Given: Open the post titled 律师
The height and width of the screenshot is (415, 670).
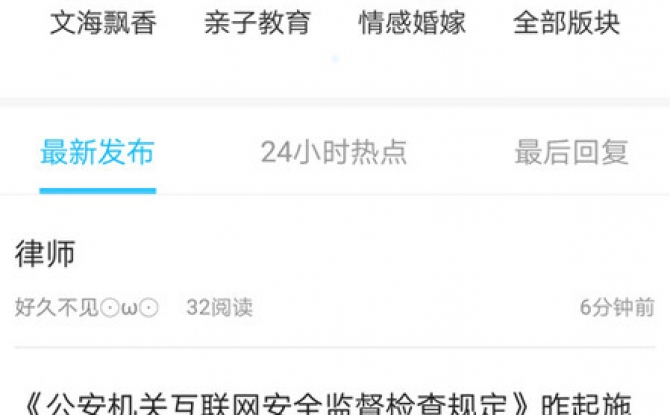Looking at the screenshot, I should [x=45, y=254].
